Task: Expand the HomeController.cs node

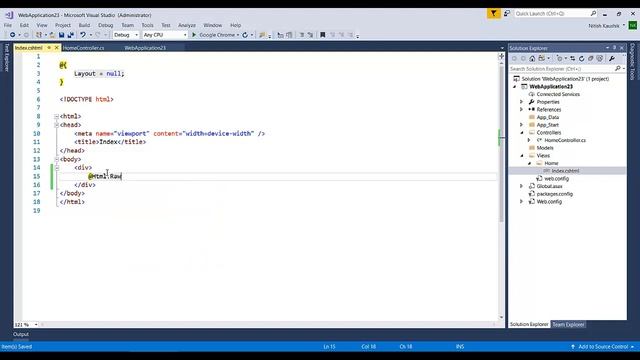Action: click(529, 140)
